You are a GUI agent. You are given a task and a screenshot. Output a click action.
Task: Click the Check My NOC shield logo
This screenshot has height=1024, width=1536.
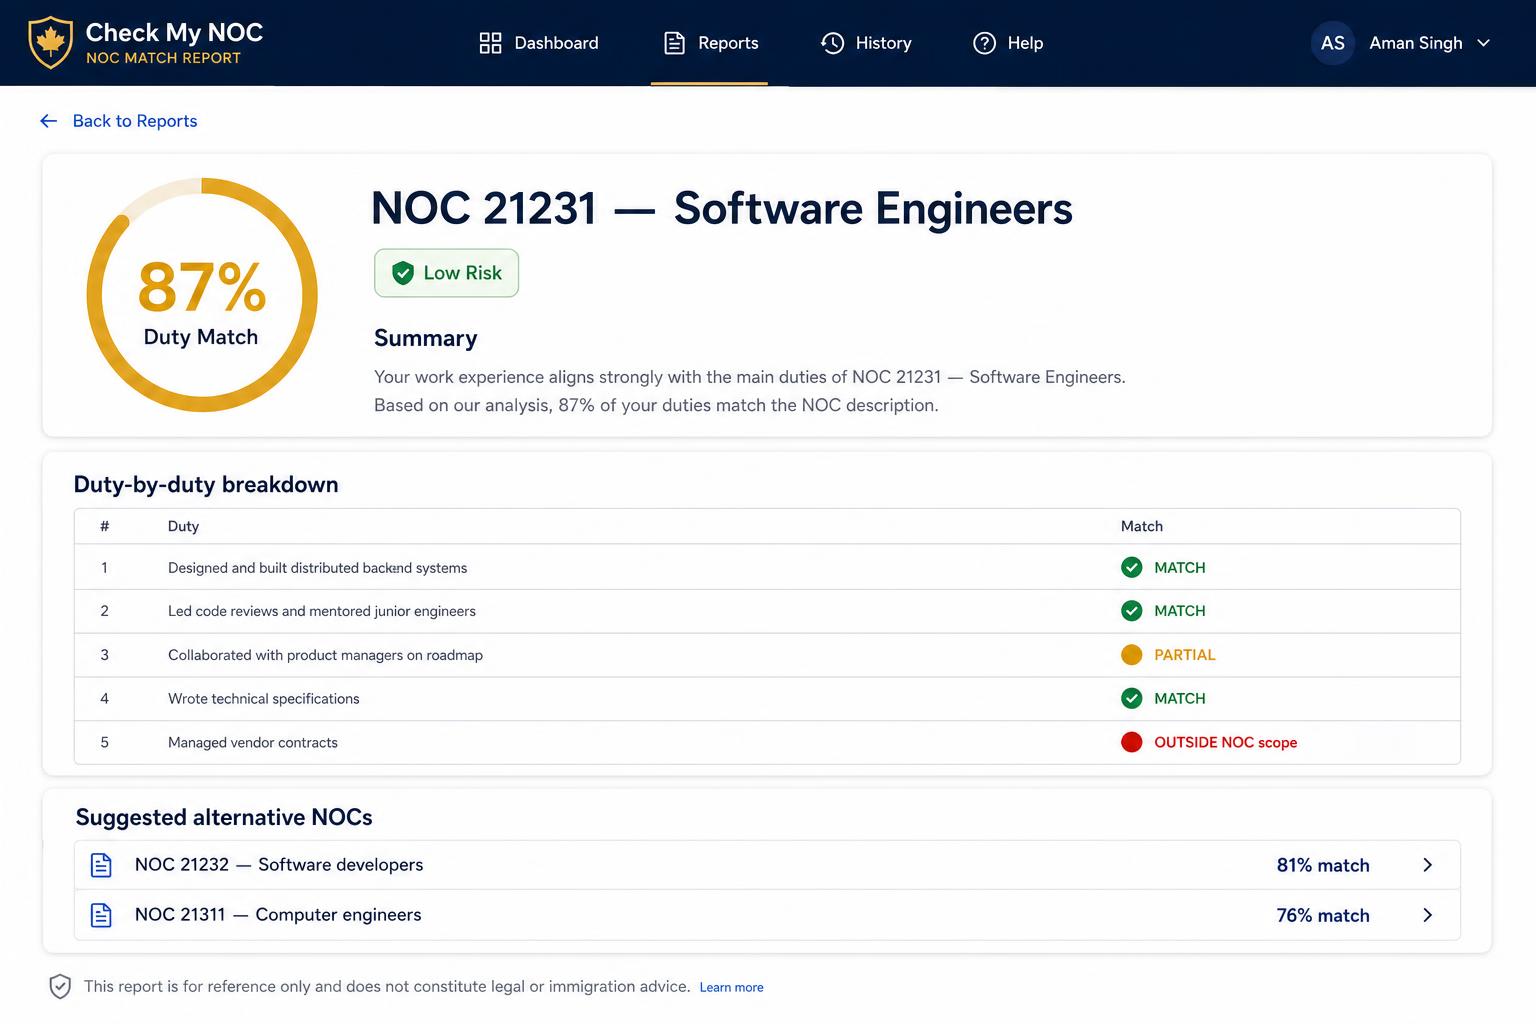(x=50, y=43)
